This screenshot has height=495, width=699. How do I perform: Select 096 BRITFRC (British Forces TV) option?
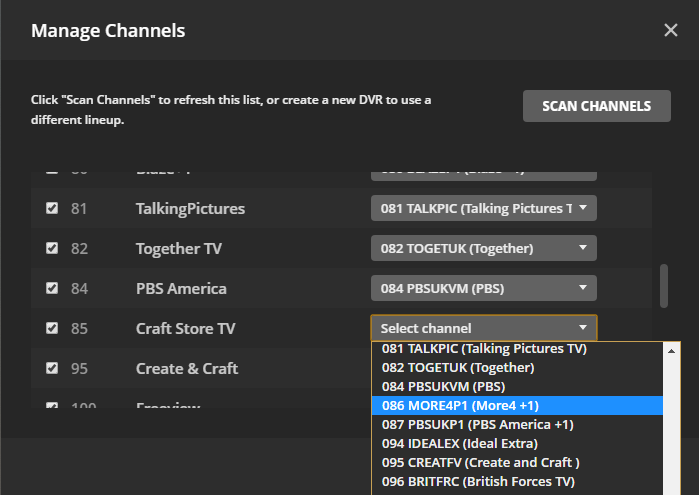click(517, 482)
